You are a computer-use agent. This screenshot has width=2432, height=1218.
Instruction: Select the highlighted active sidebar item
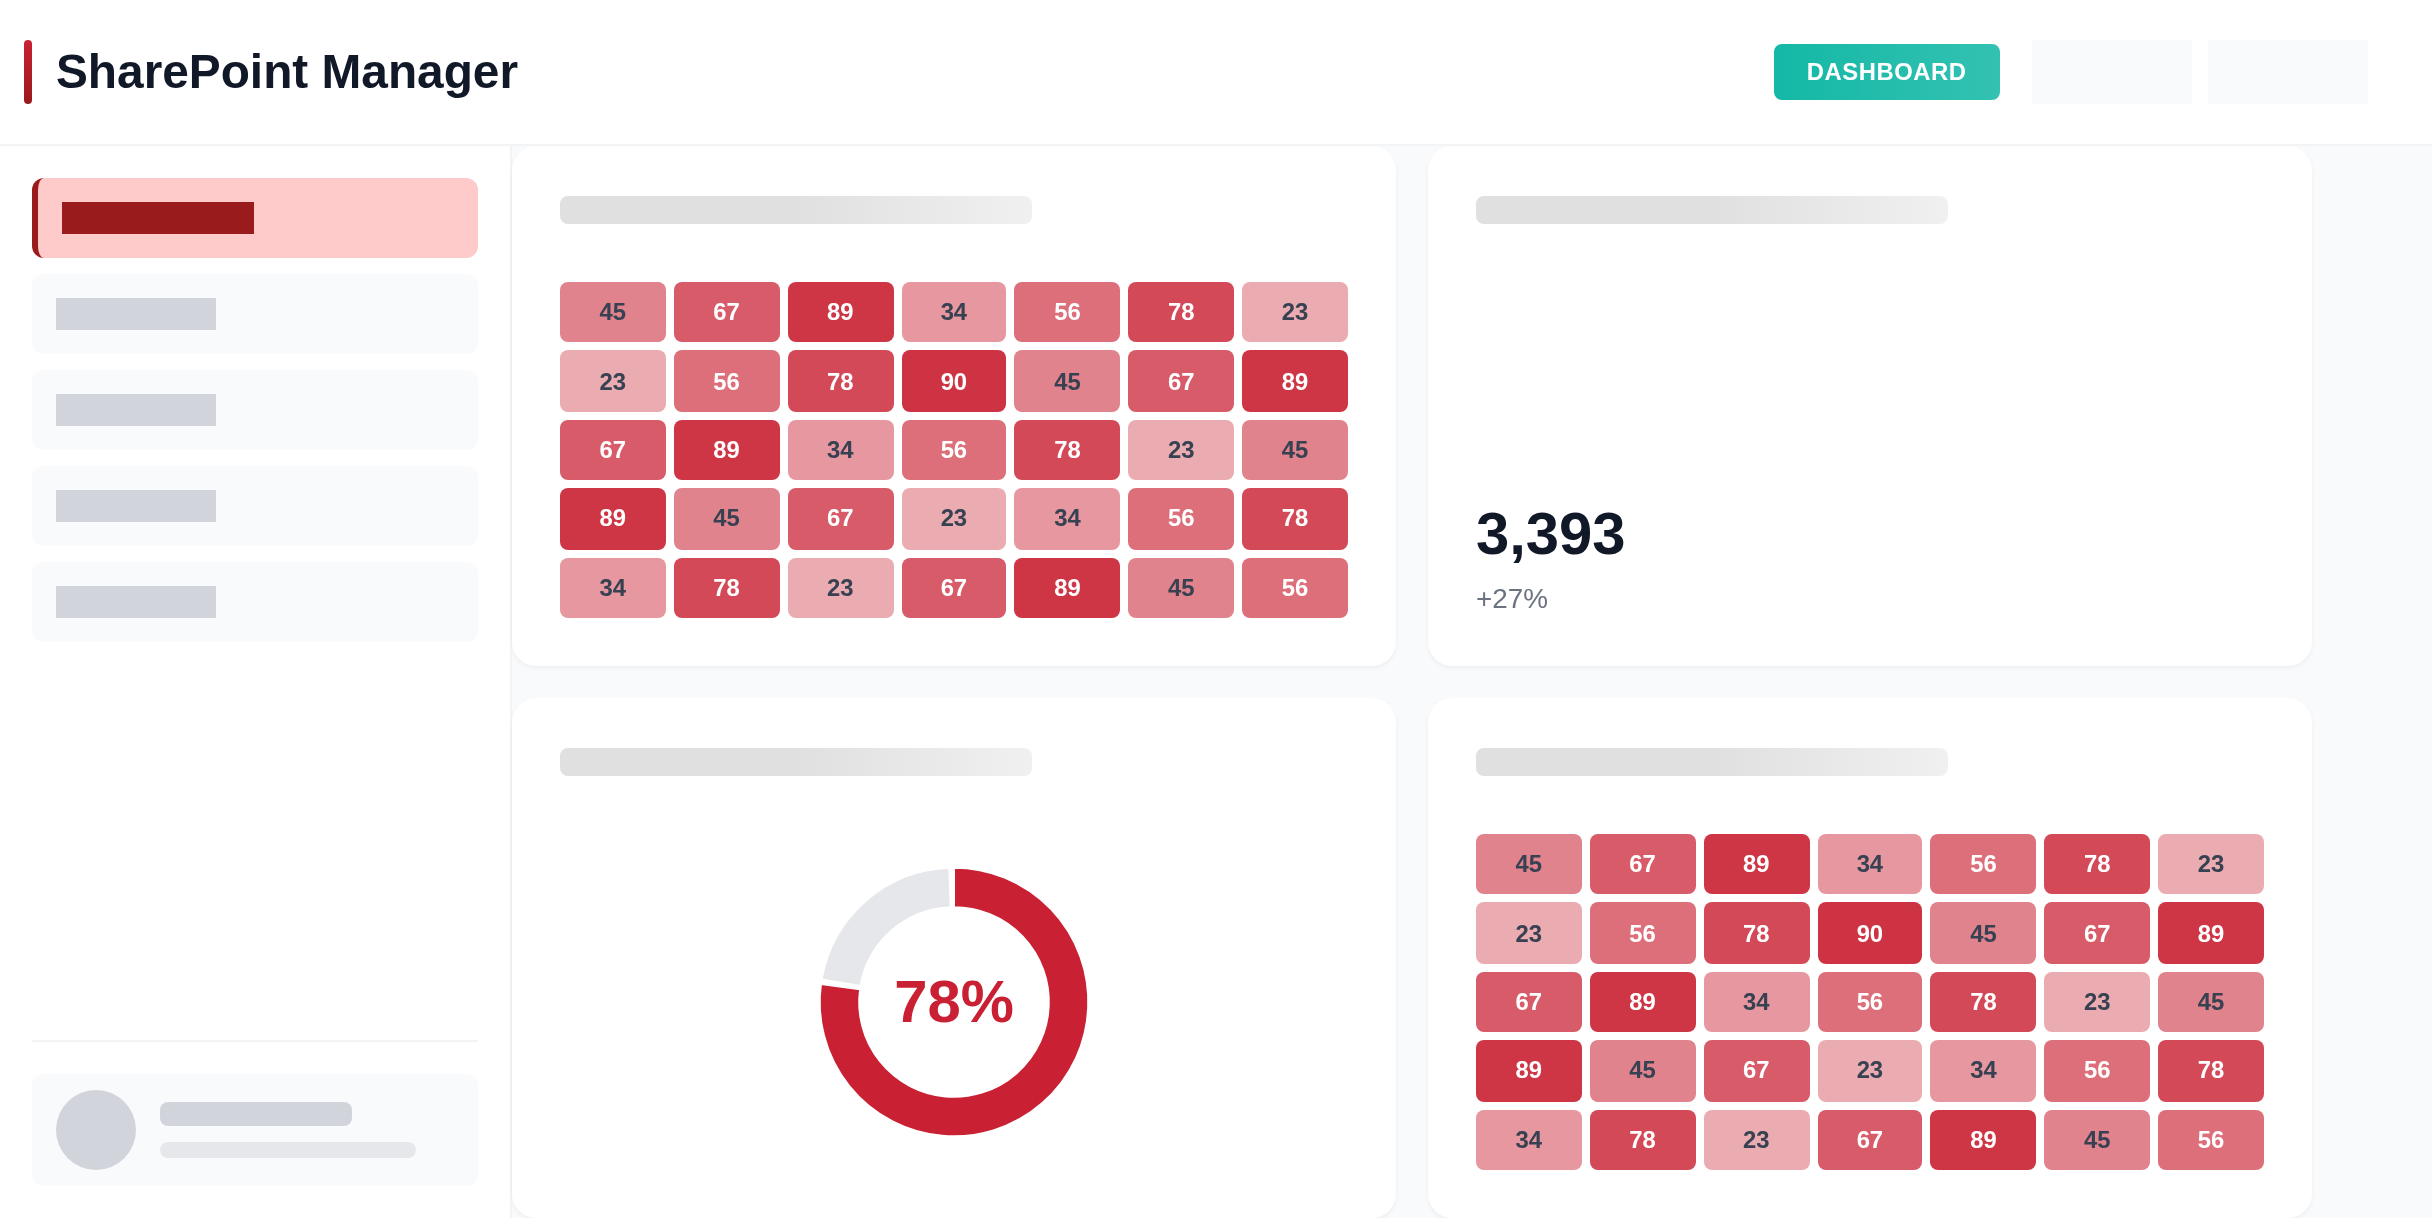point(255,218)
